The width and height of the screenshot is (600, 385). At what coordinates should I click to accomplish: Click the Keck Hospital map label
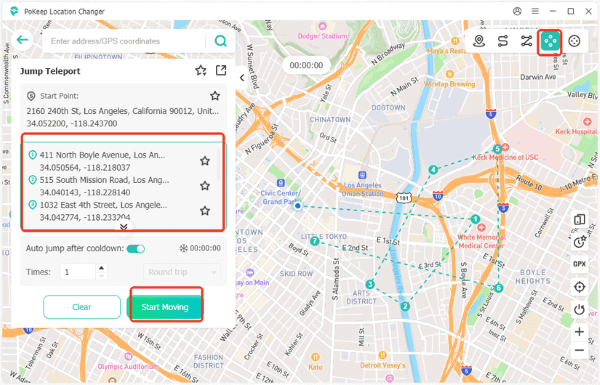click(576, 131)
